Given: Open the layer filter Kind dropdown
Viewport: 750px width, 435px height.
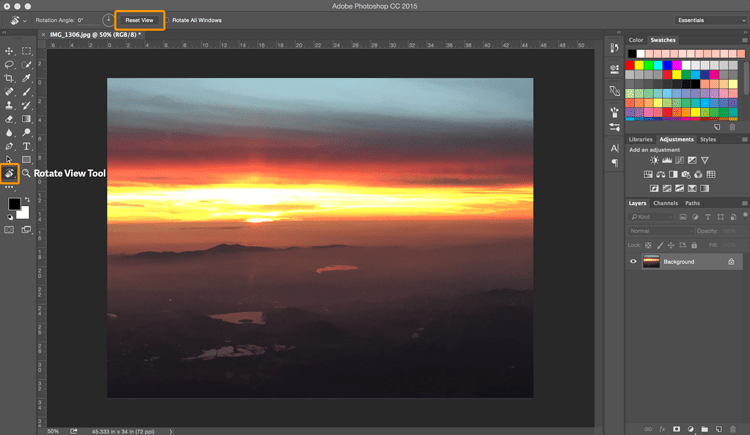Looking at the screenshot, I should [x=651, y=217].
